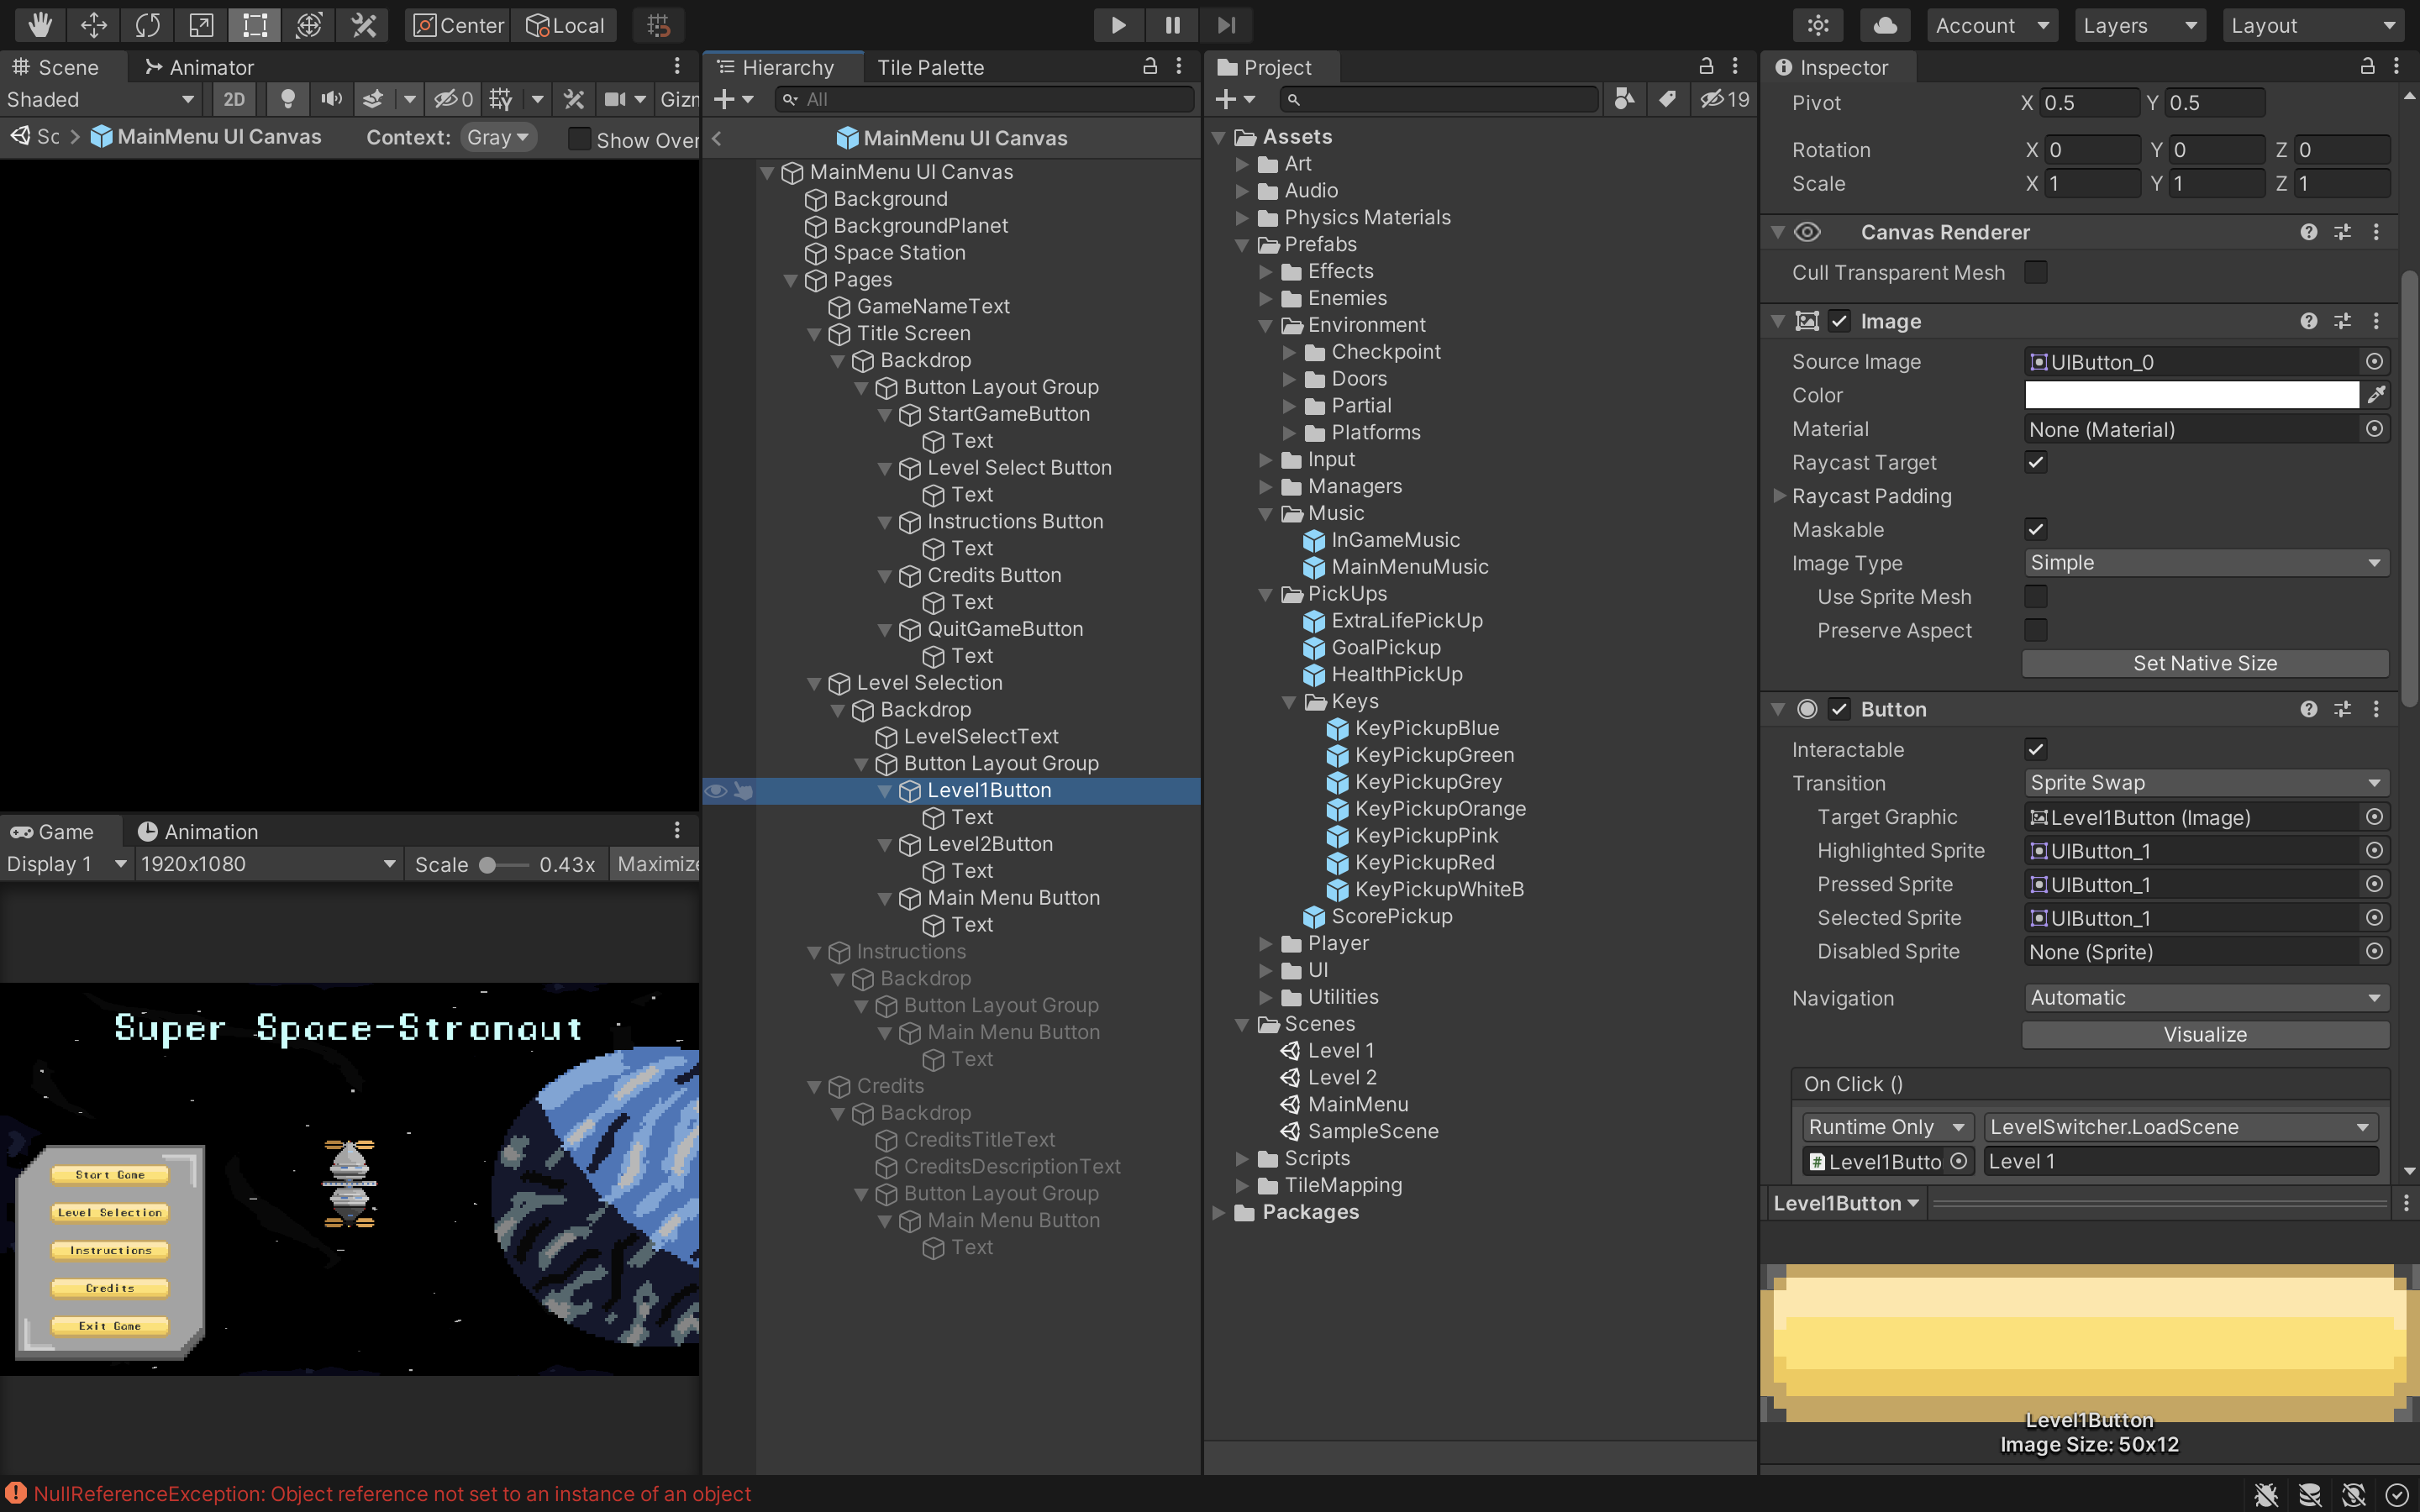The height and width of the screenshot is (1512, 2420).
Task: Toggle Maskable checkbox in Image component
Action: tap(2035, 529)
